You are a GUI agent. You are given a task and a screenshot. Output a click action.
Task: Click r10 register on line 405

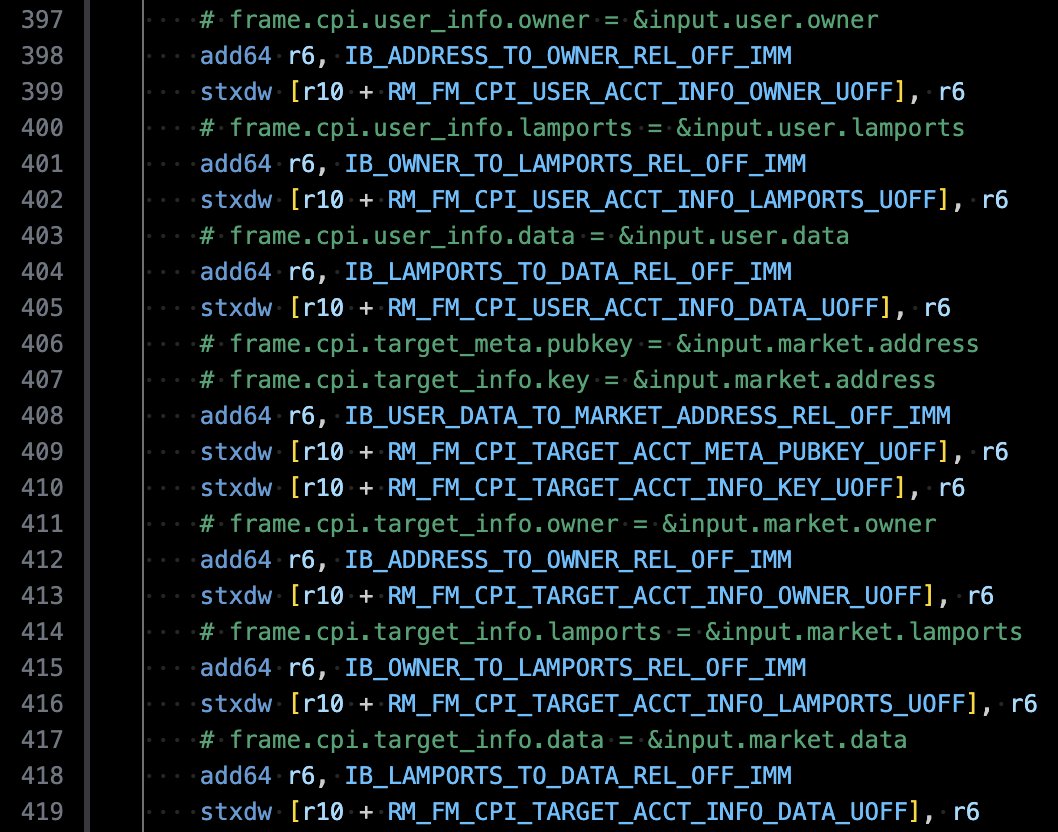tap(323, 308)
